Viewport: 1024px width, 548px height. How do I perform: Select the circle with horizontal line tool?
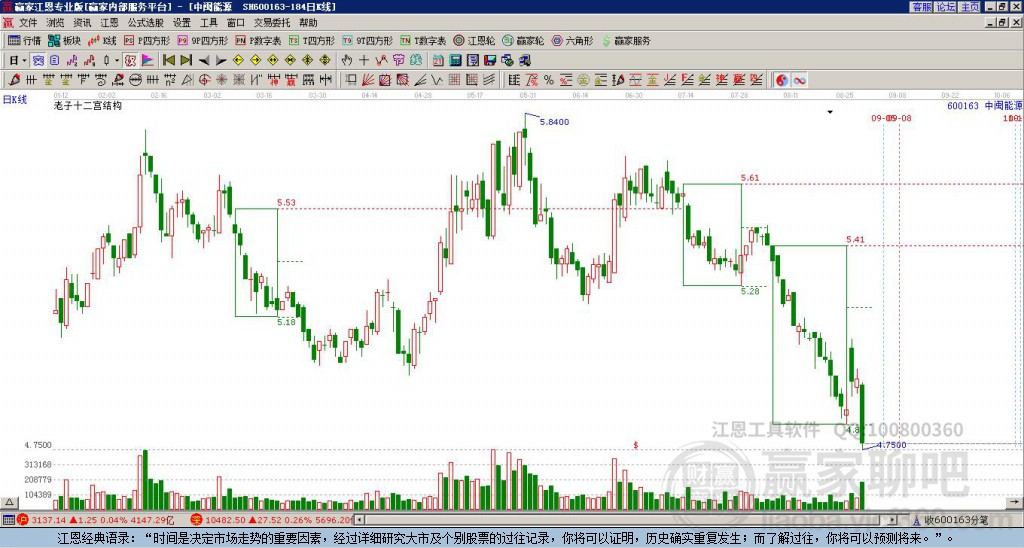tap(135, 80)
